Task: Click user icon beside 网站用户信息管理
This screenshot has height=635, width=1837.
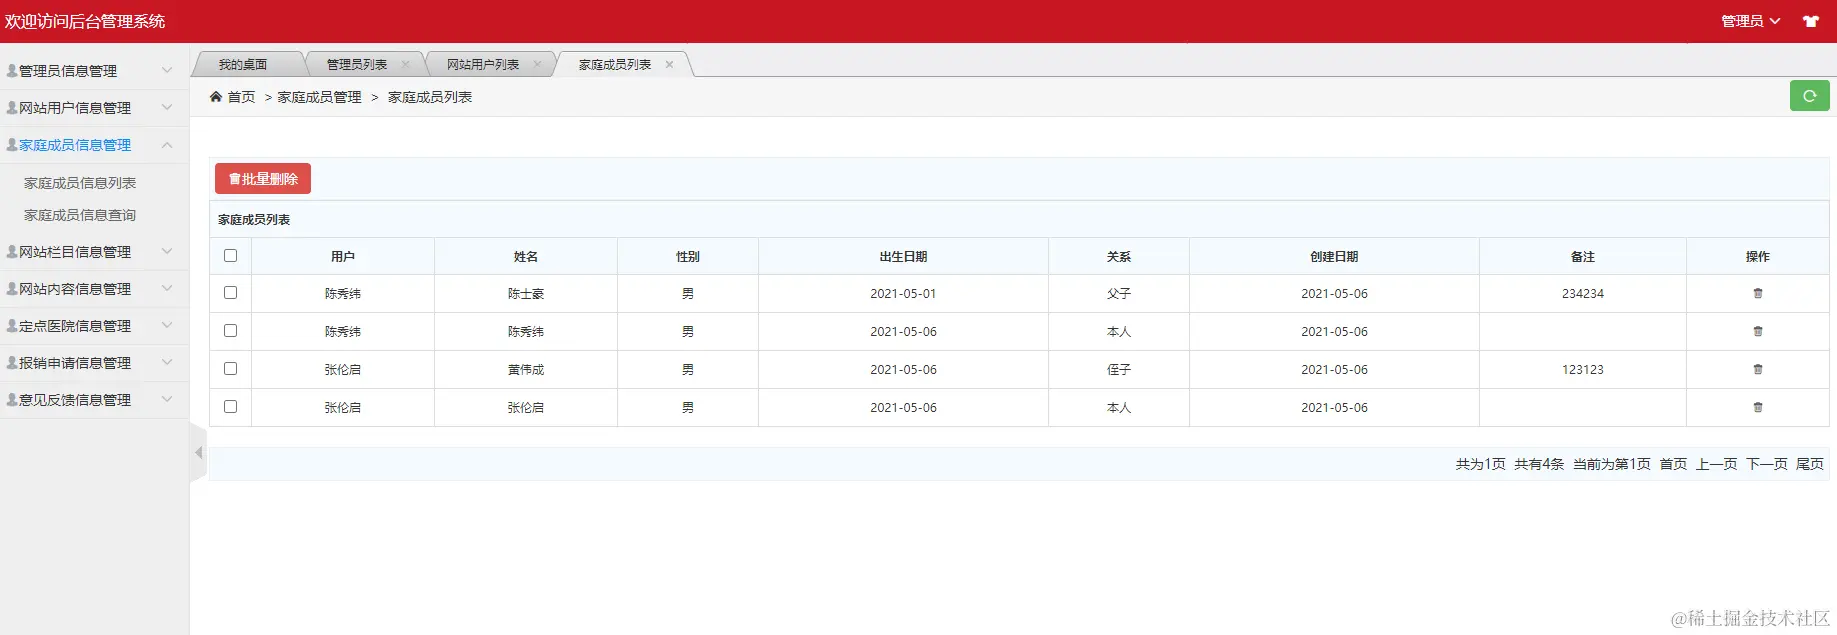Action: coord(12,108)
